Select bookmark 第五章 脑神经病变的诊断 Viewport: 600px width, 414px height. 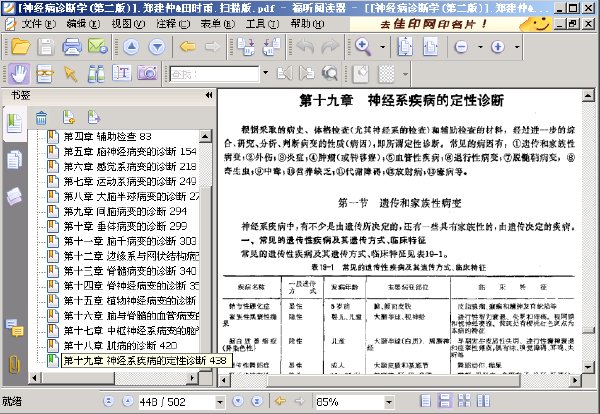pyautogui.click(x=130, y=152)
